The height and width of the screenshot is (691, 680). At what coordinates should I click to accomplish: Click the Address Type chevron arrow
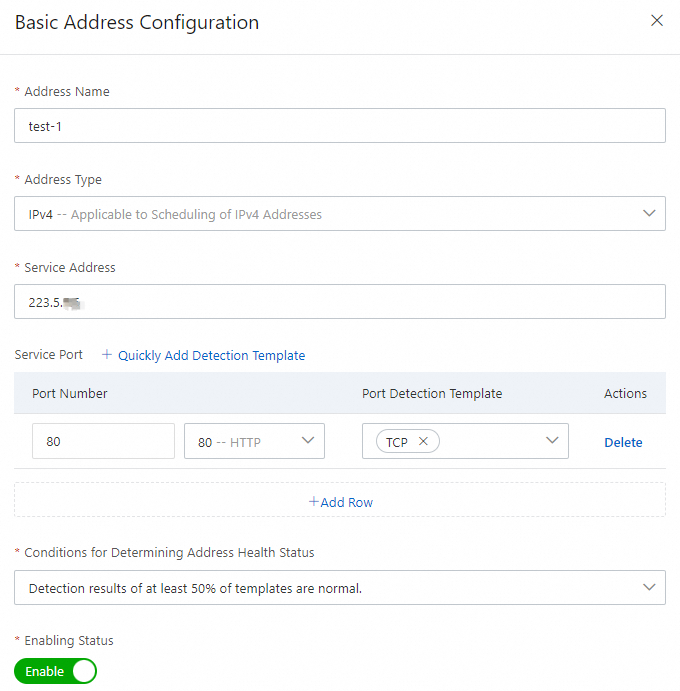tap(649, 213)
